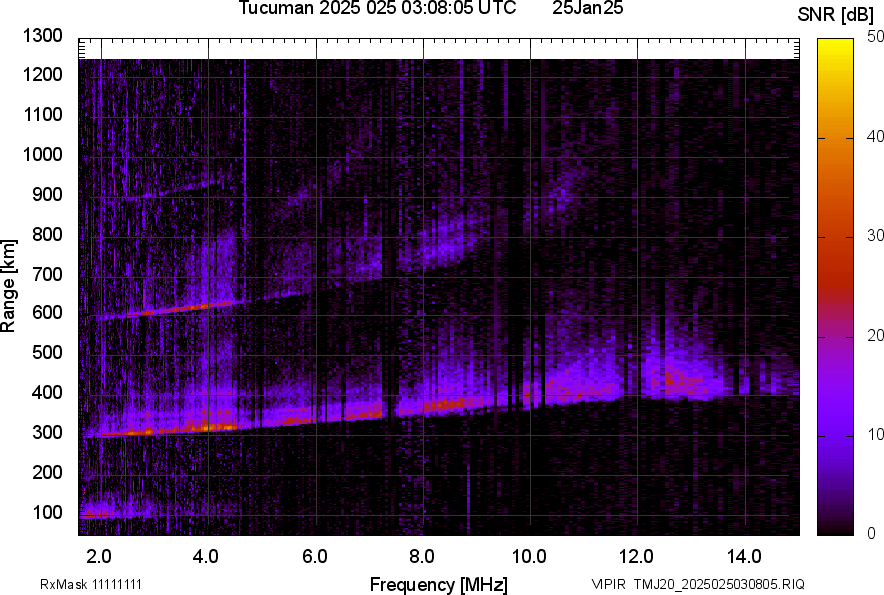The width and height of the screenshot is (884, 595).
Task: Click colorbar tick label '20'
Action: pyautogui.click(x=875, y=336)
